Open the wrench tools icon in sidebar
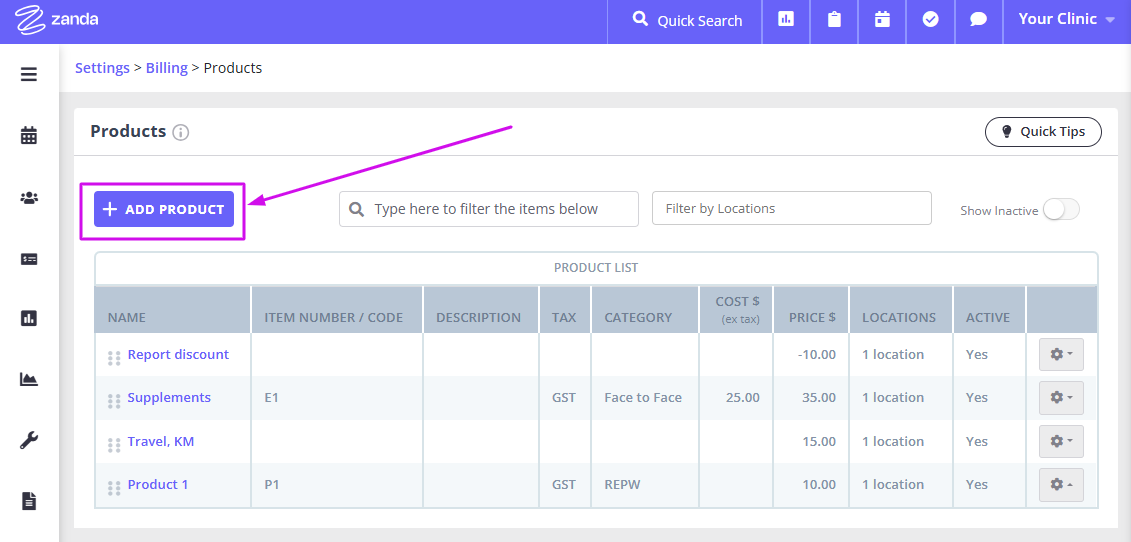Screen dimensions: 1131x542 [x=29, y=440]
